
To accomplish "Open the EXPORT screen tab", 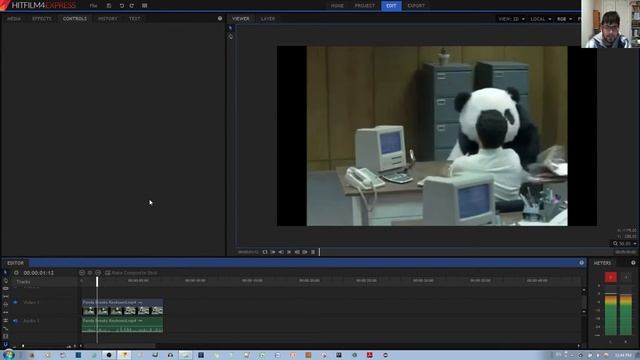I will pyautogui.click(x=416, y=6).
